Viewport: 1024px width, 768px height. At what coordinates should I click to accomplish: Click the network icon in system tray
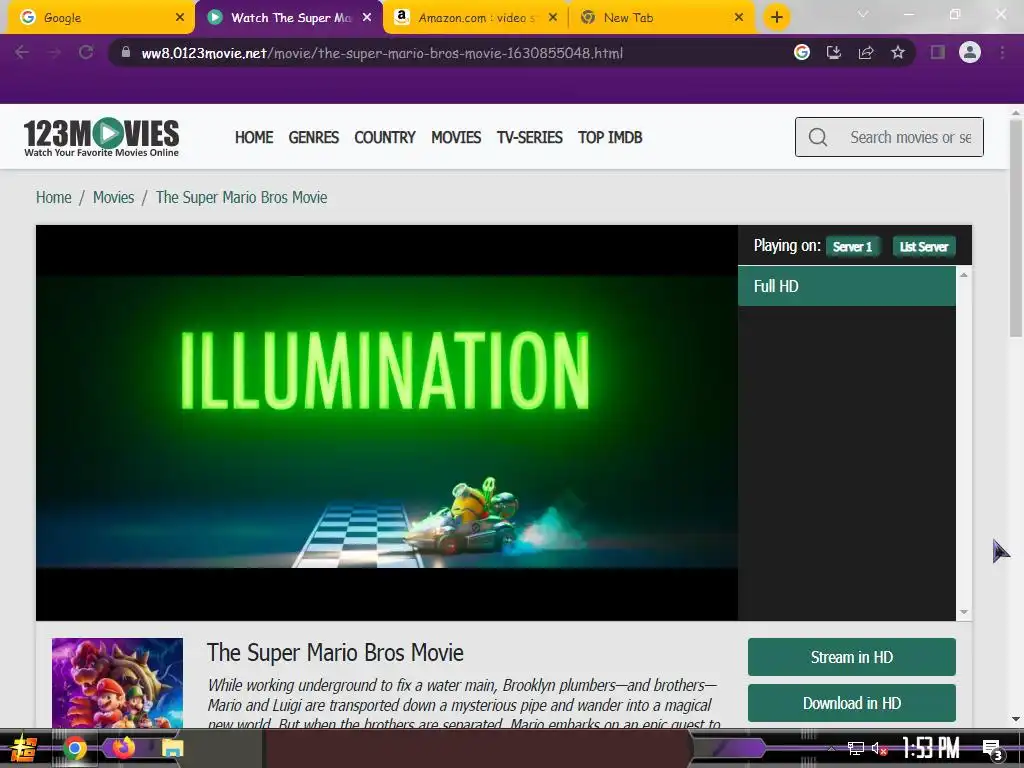pyautogui.click(x=856, y=748)
